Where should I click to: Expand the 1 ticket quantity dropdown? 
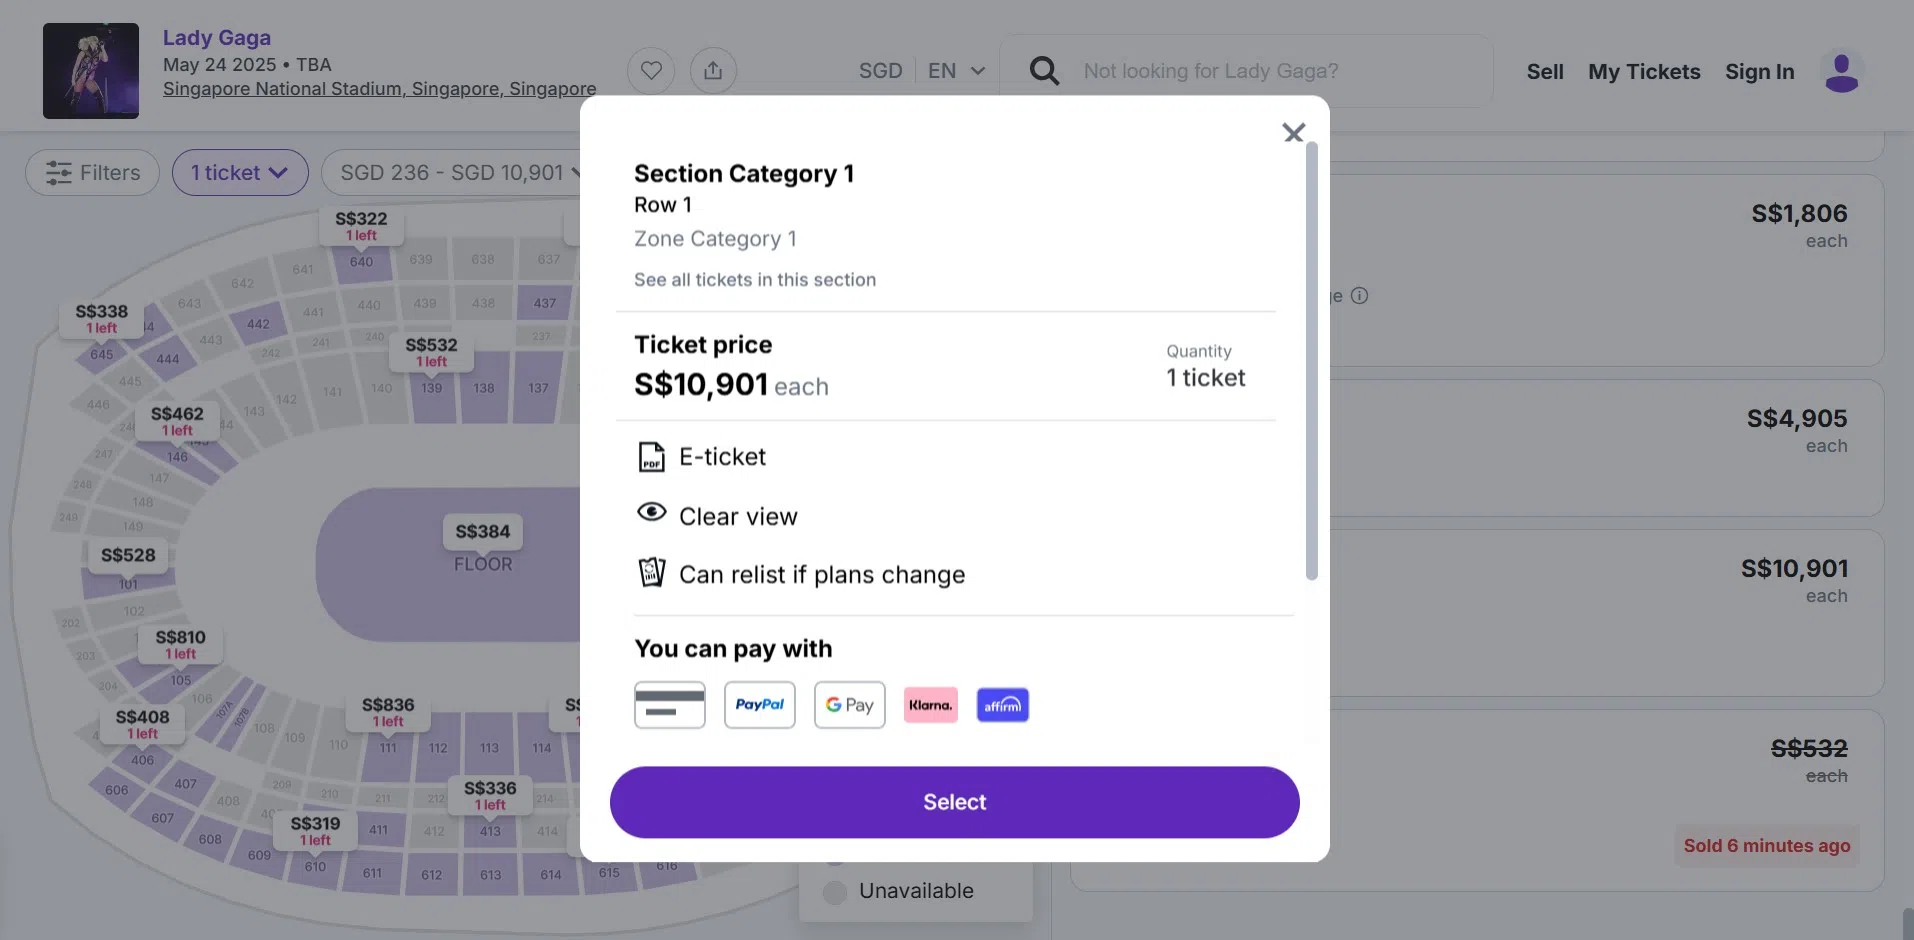240,173
